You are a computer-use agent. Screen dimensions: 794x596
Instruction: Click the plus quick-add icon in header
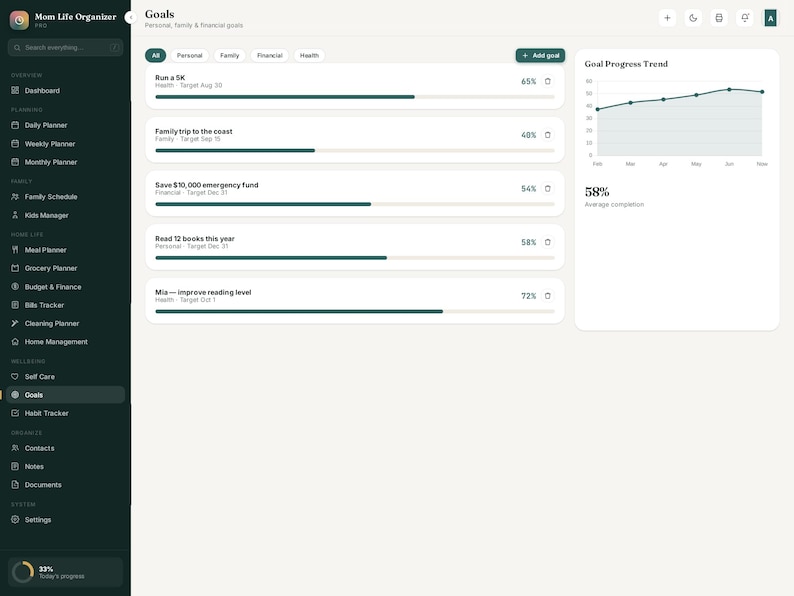667,18
